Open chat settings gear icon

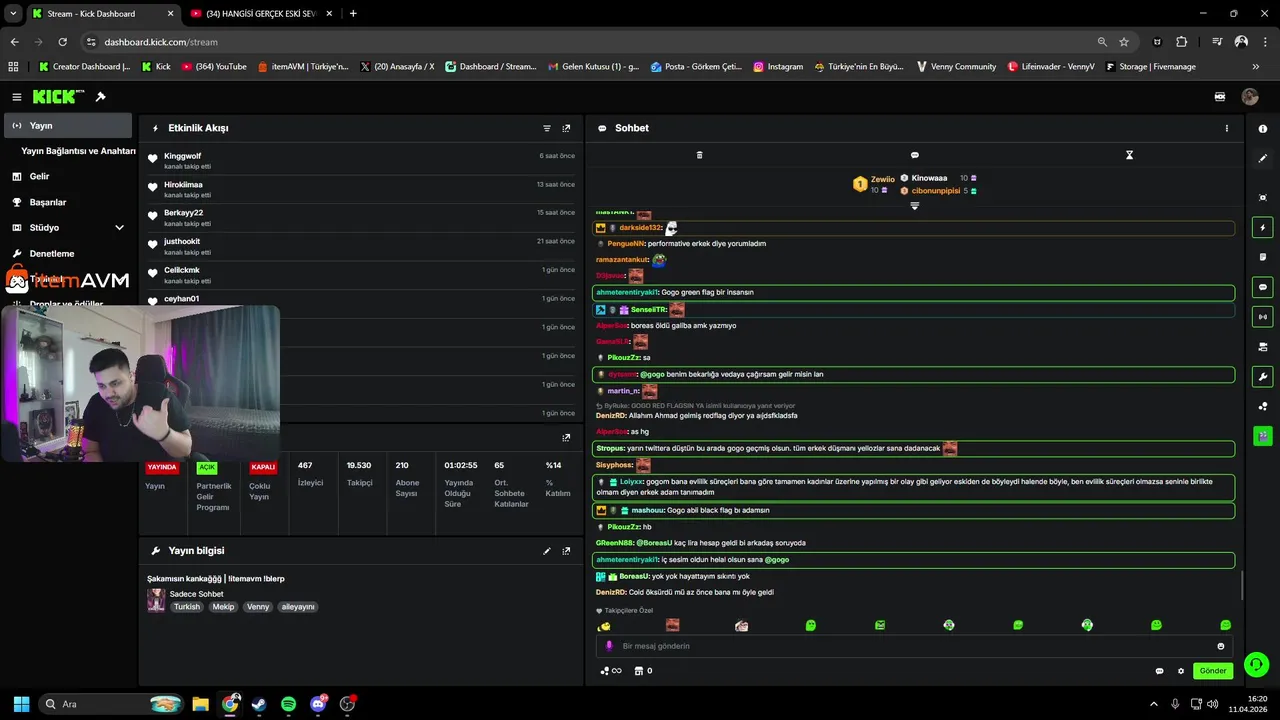pos(1181,671)
